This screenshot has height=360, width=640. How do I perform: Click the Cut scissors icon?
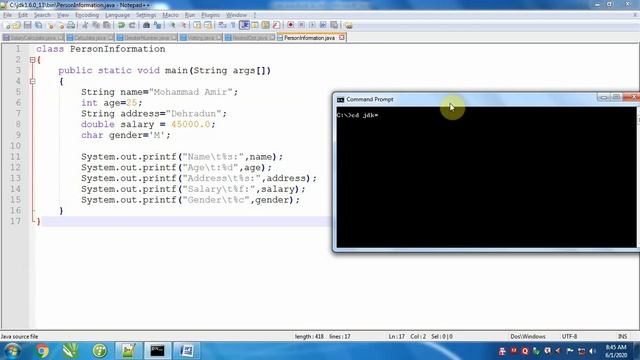pyautogui.click(x=85, y=25)
